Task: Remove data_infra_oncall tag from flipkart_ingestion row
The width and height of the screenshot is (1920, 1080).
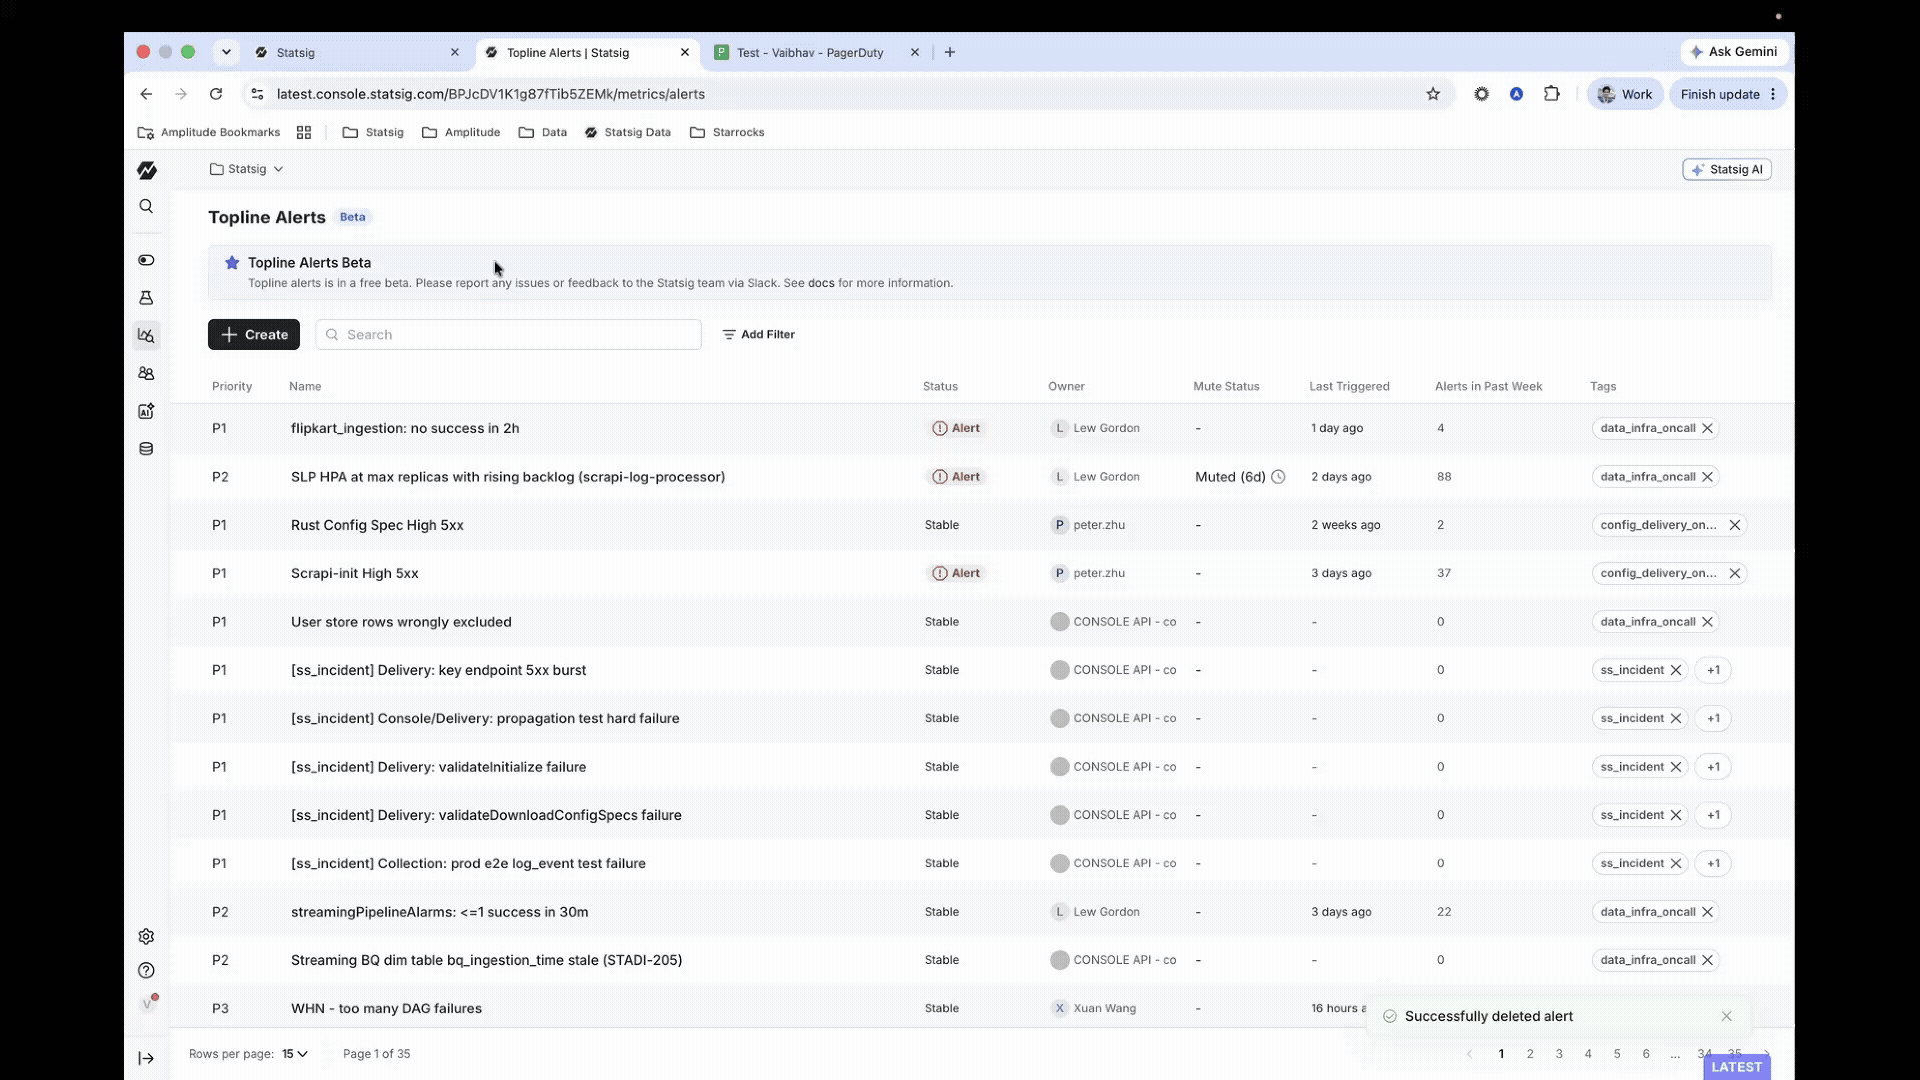Action: pos(1708,428)
